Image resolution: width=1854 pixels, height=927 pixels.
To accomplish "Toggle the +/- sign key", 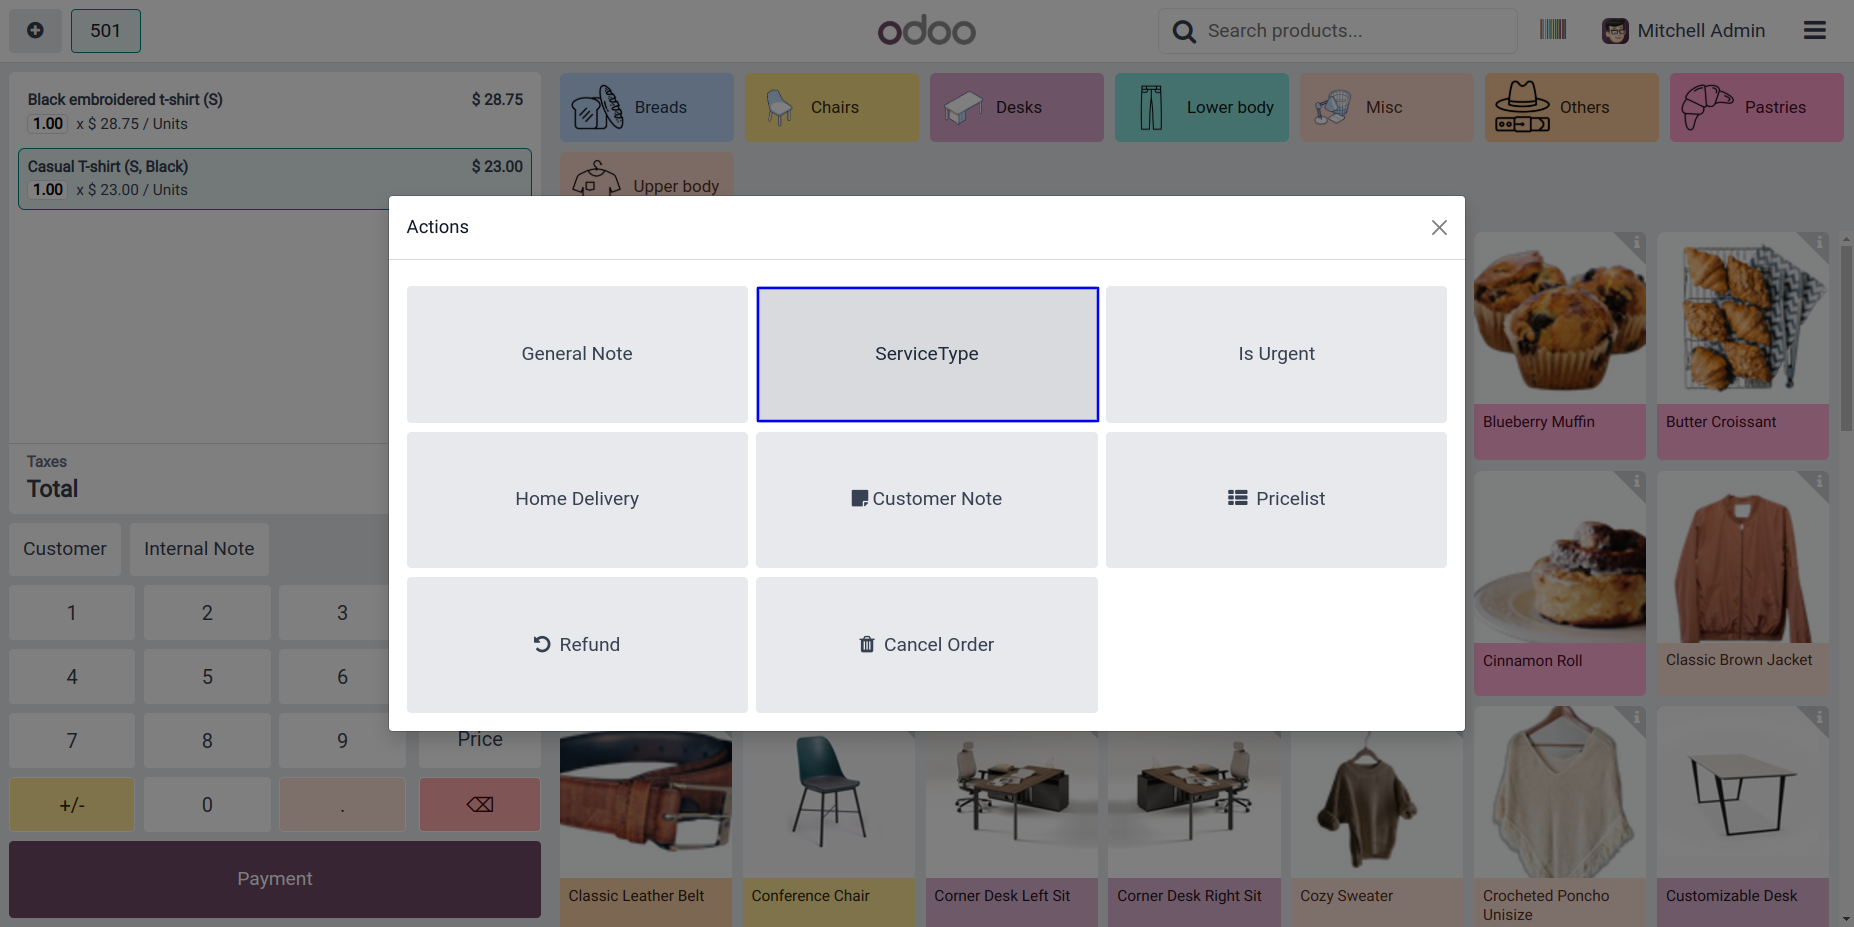I will (72, 805).
